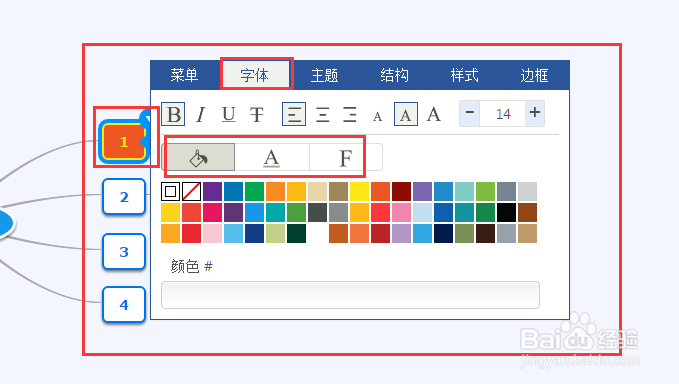Select mind map node 3
The image size is (679, 384).
coord(124,252)
